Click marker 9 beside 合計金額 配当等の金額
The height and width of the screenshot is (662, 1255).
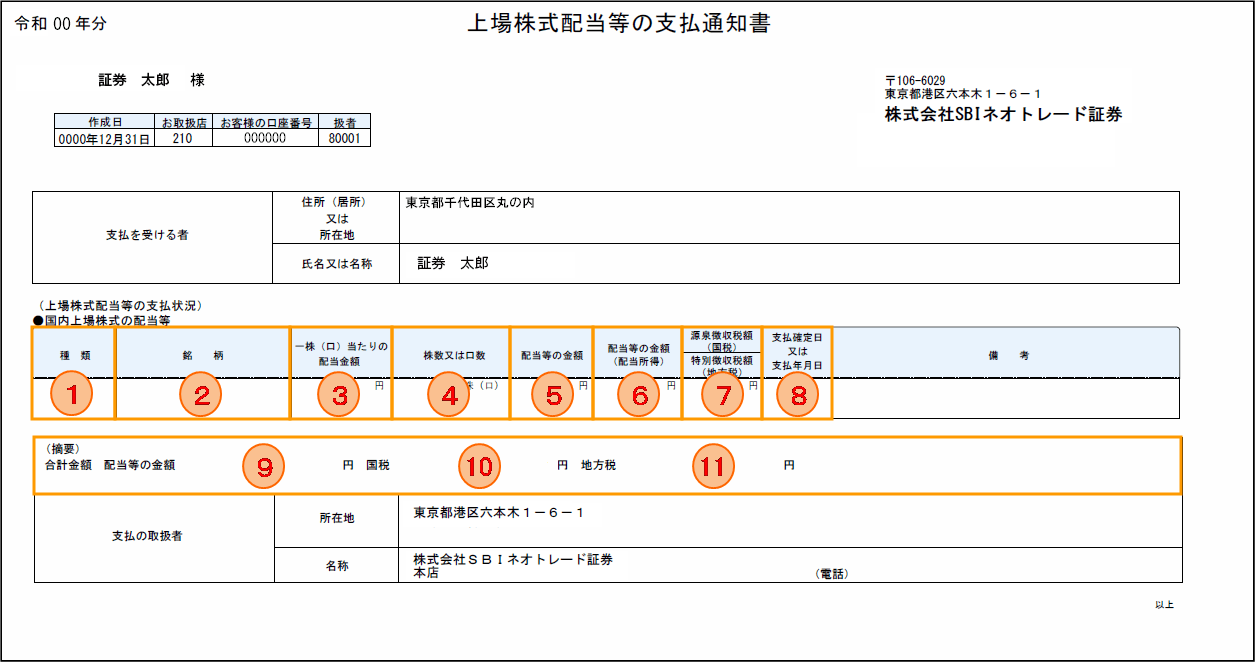pyautogui.click(x=264, y=466)
